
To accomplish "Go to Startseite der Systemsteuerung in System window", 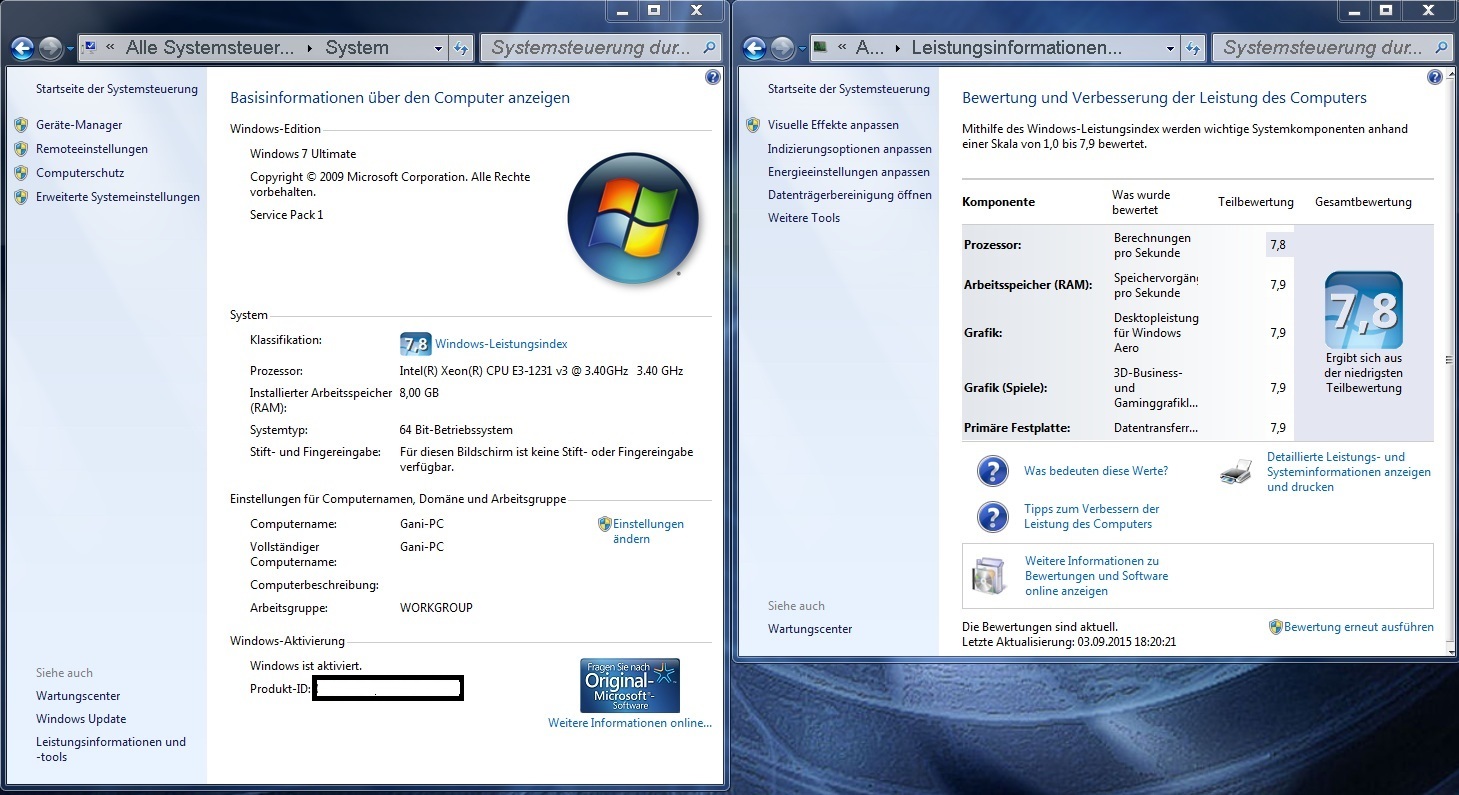I will (x=117, y=89).
